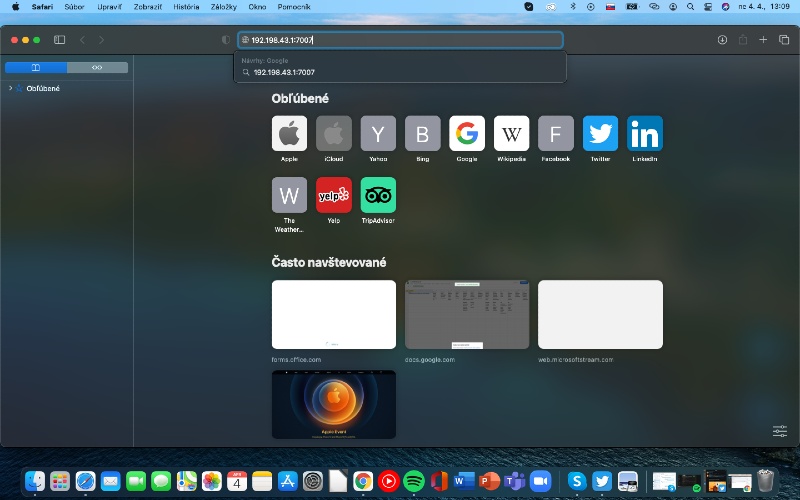Open the tab overview icon
The width and height of the screenshot is (800, 500).
(783, 40)
